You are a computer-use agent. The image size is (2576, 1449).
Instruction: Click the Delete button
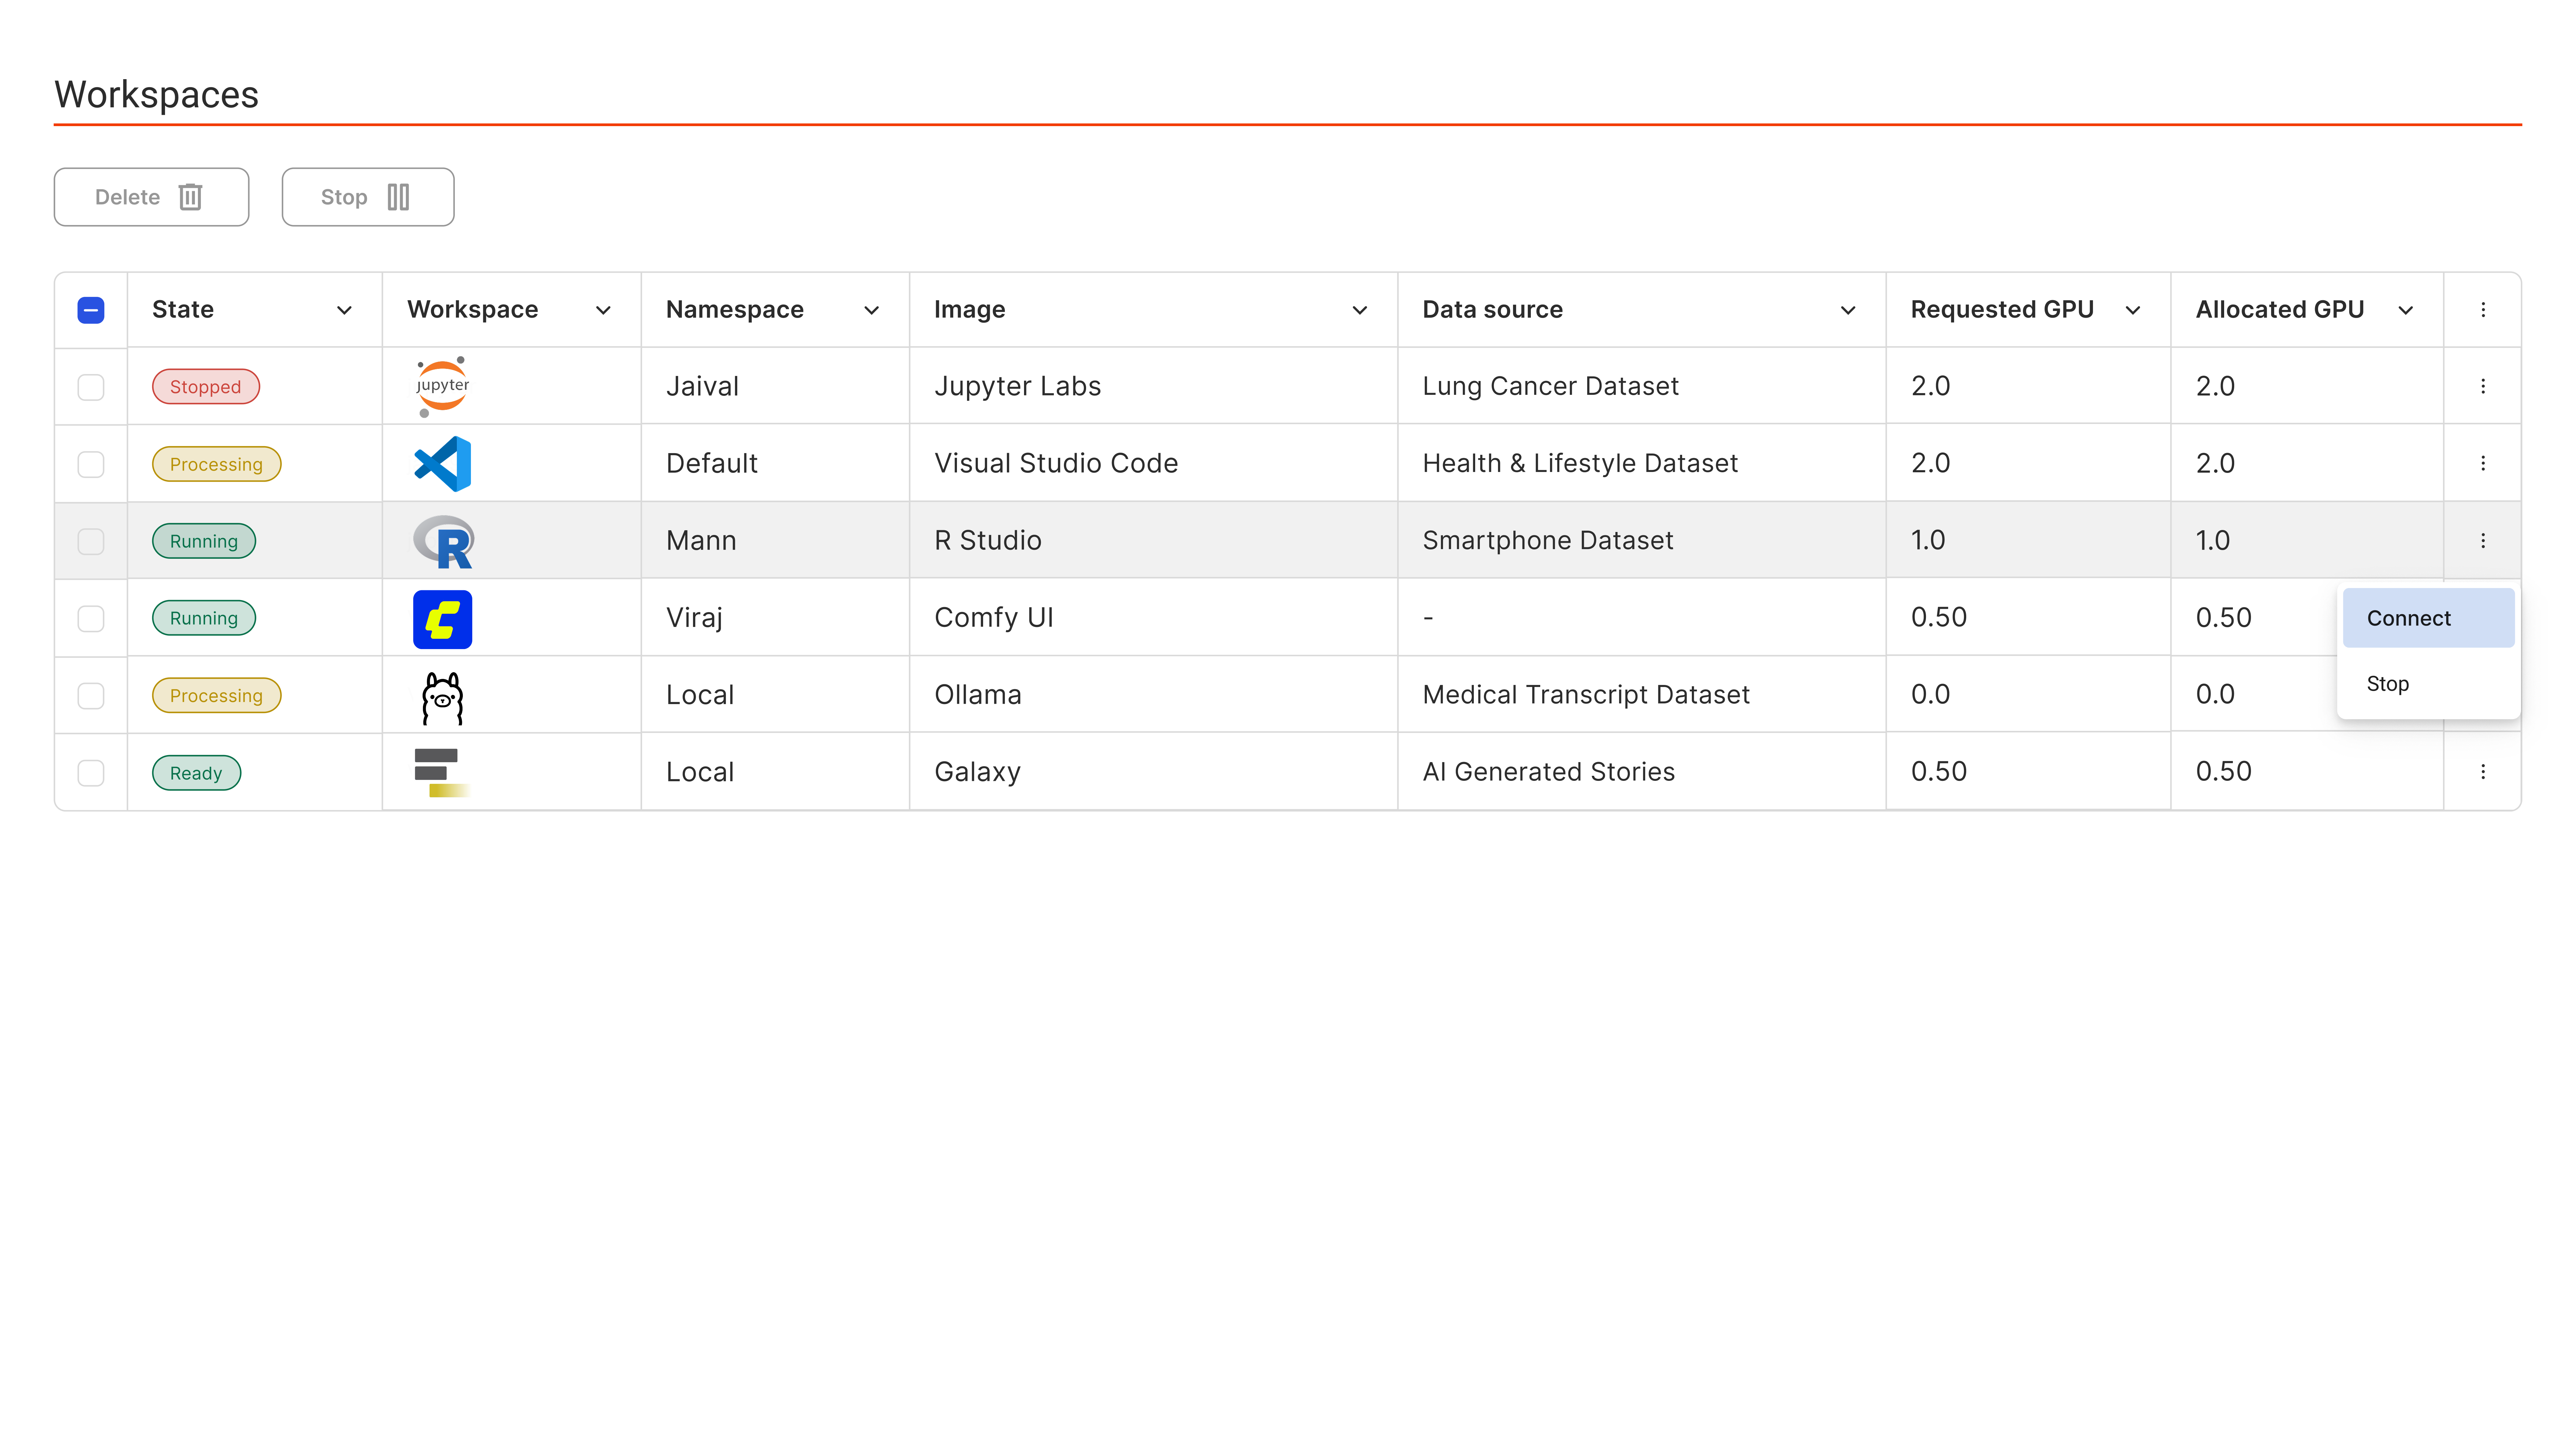(151, 197)
